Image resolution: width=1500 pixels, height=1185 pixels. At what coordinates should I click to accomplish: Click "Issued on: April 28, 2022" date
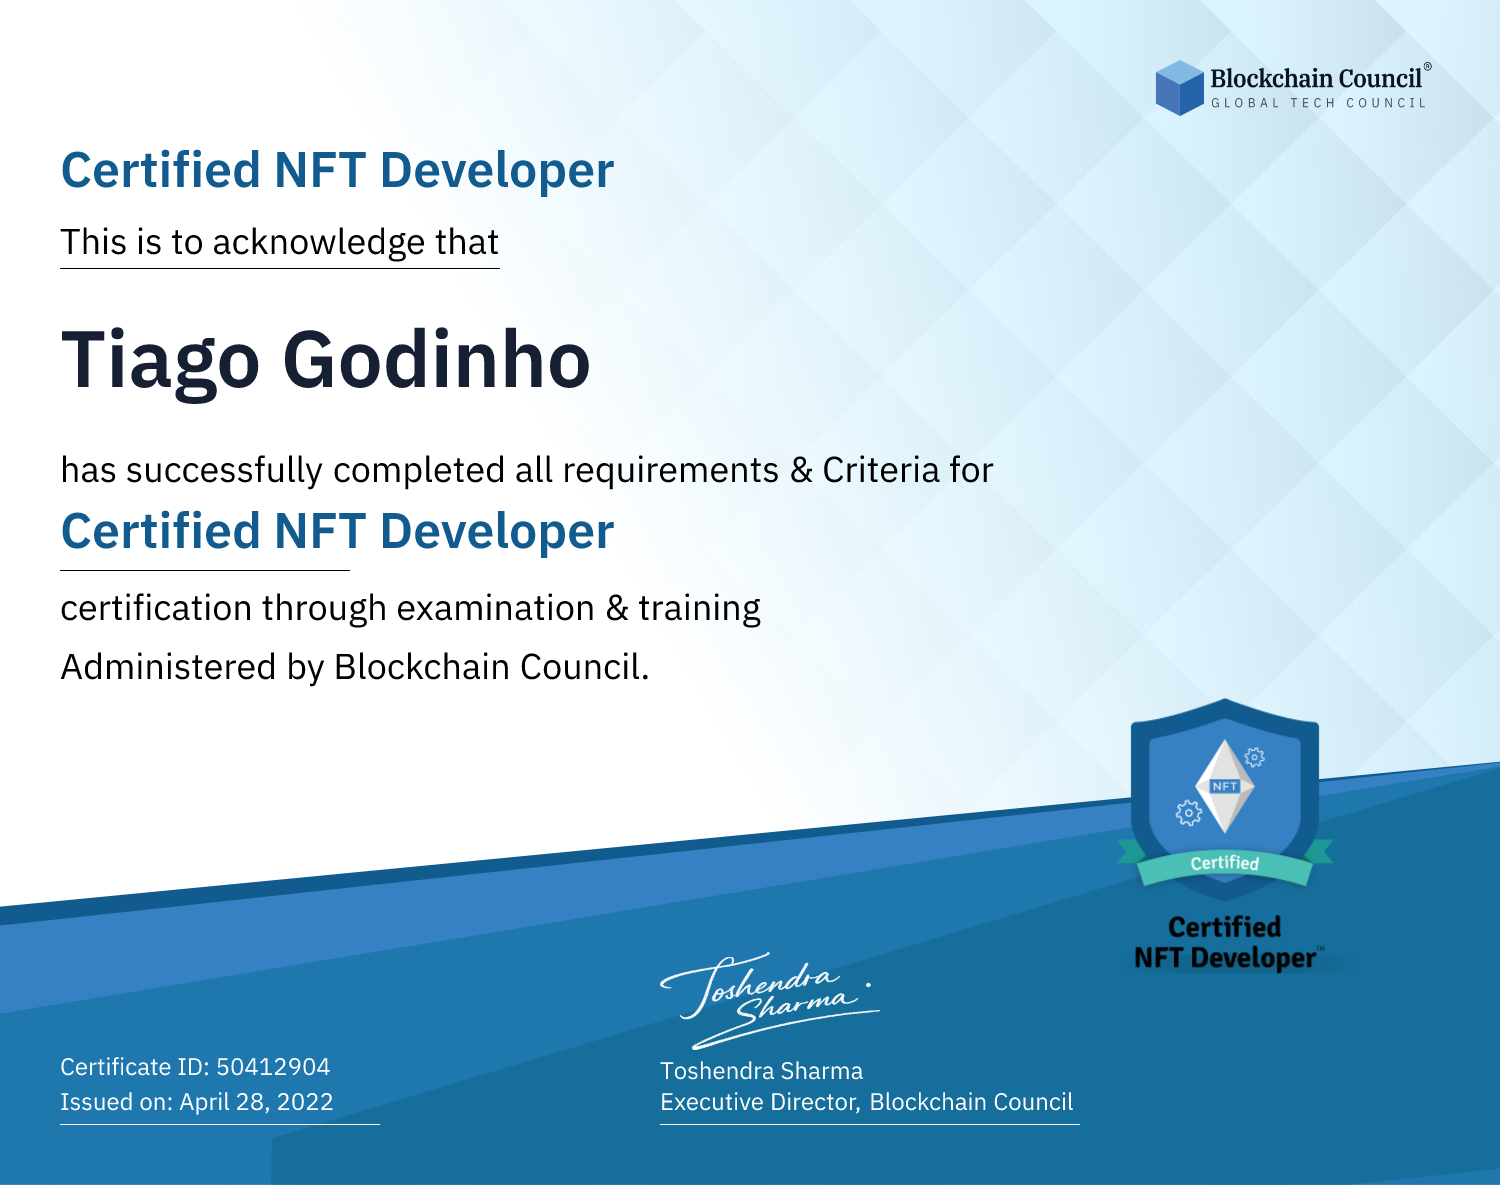tap(197, 1102)
